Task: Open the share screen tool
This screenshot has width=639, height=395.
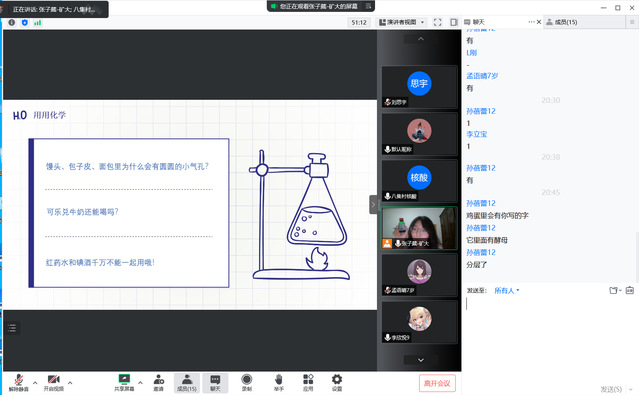Action: [x=124, y=382]
